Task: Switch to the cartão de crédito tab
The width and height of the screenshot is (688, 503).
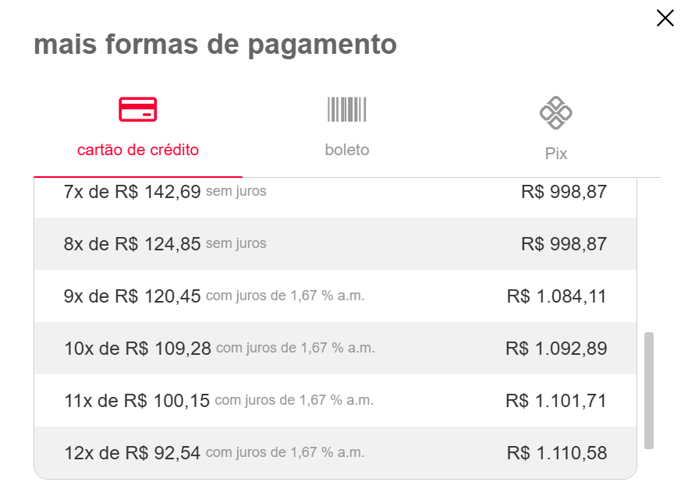Action: (138, 150)
